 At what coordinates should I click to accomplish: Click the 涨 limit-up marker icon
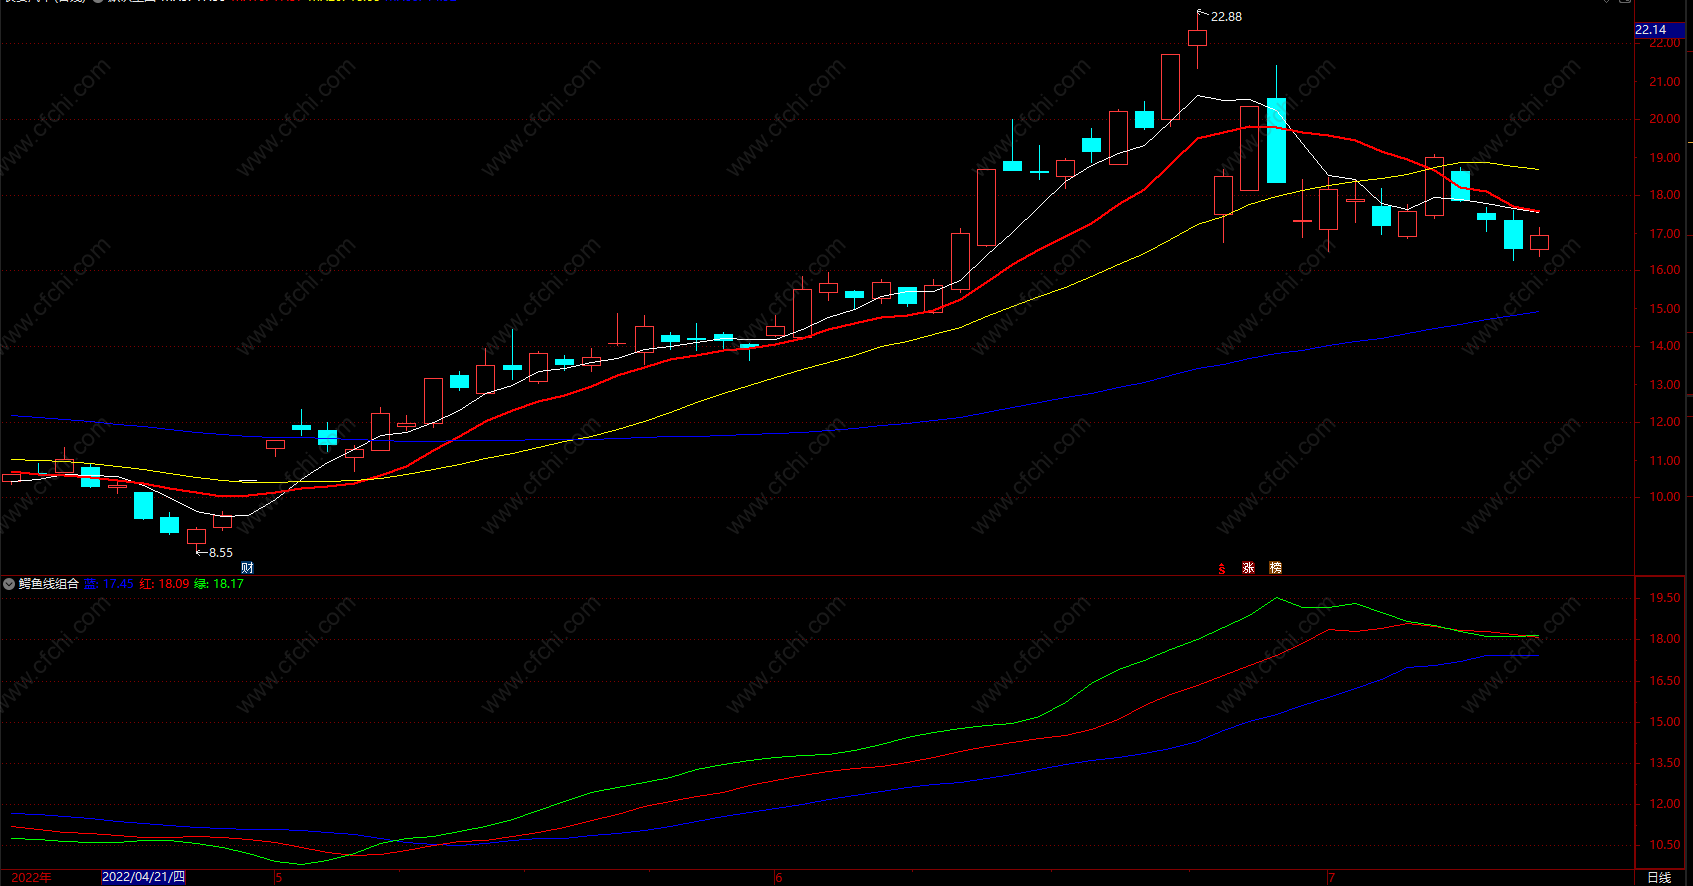(1248, 568)
